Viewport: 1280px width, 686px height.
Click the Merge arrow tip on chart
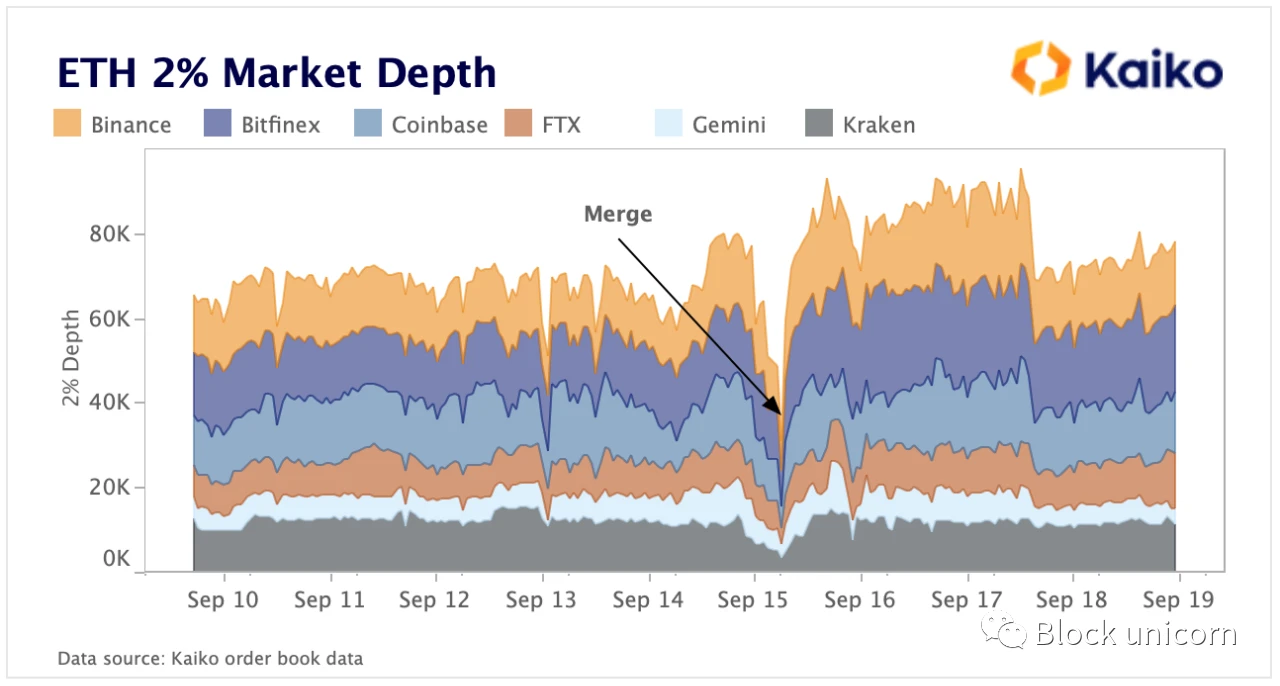(778, 411)
